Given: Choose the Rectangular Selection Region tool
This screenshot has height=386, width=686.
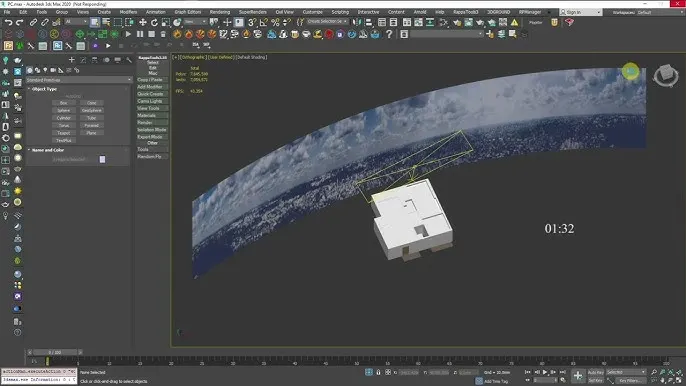Looking at the screenshot, I should (118, 22).
